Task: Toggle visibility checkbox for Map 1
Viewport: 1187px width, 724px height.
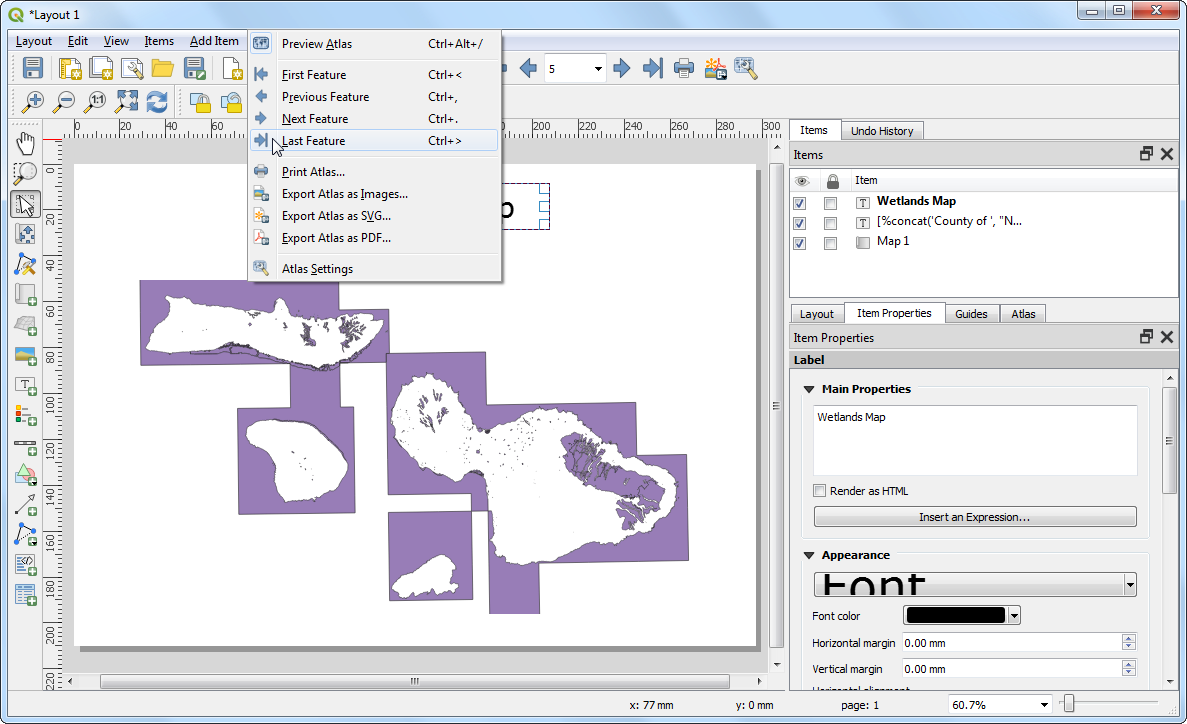Action: coord(799,243)
